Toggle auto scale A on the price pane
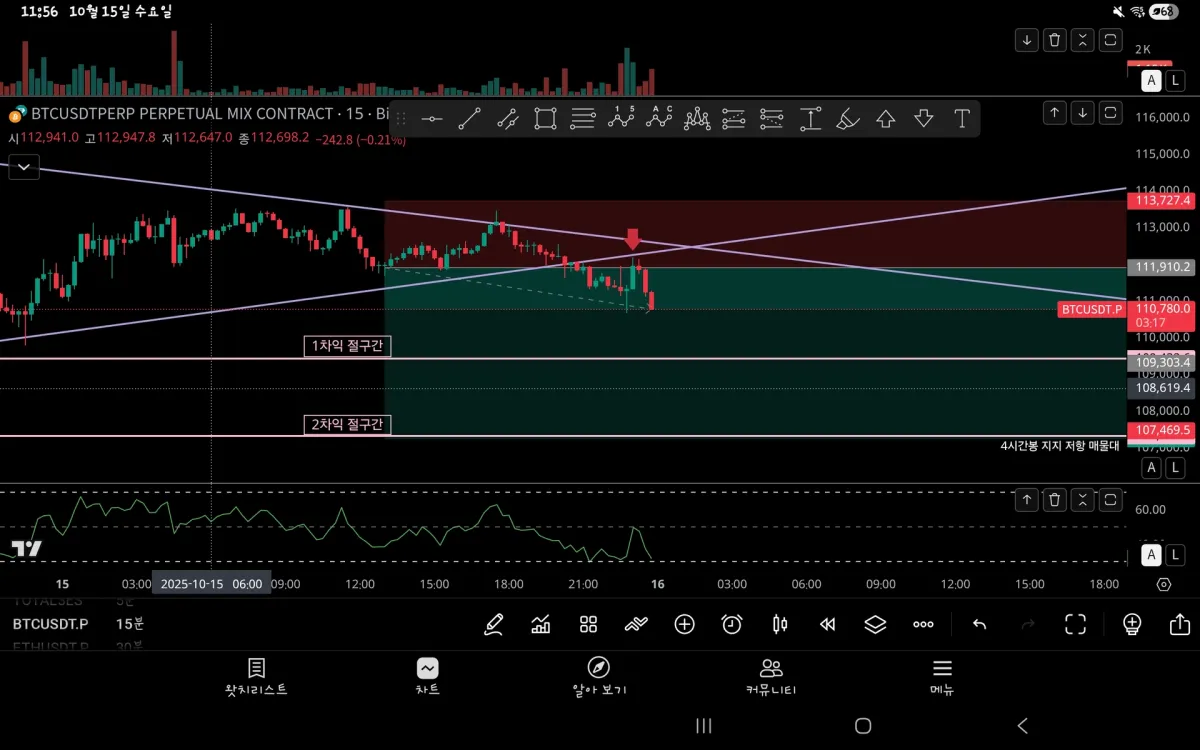 (1152, 467)
